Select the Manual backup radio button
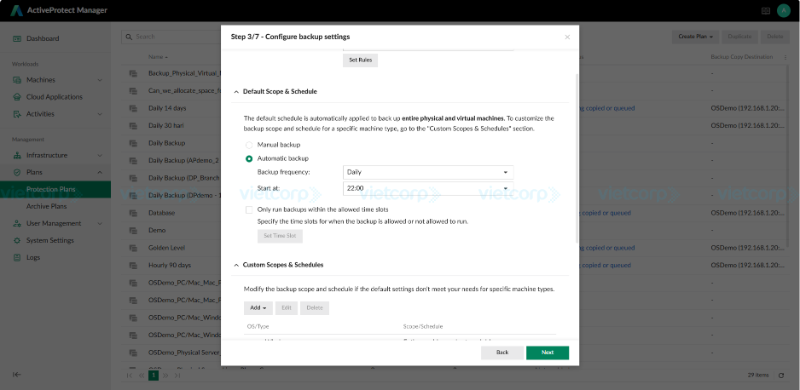 click(x=249, y=145)
